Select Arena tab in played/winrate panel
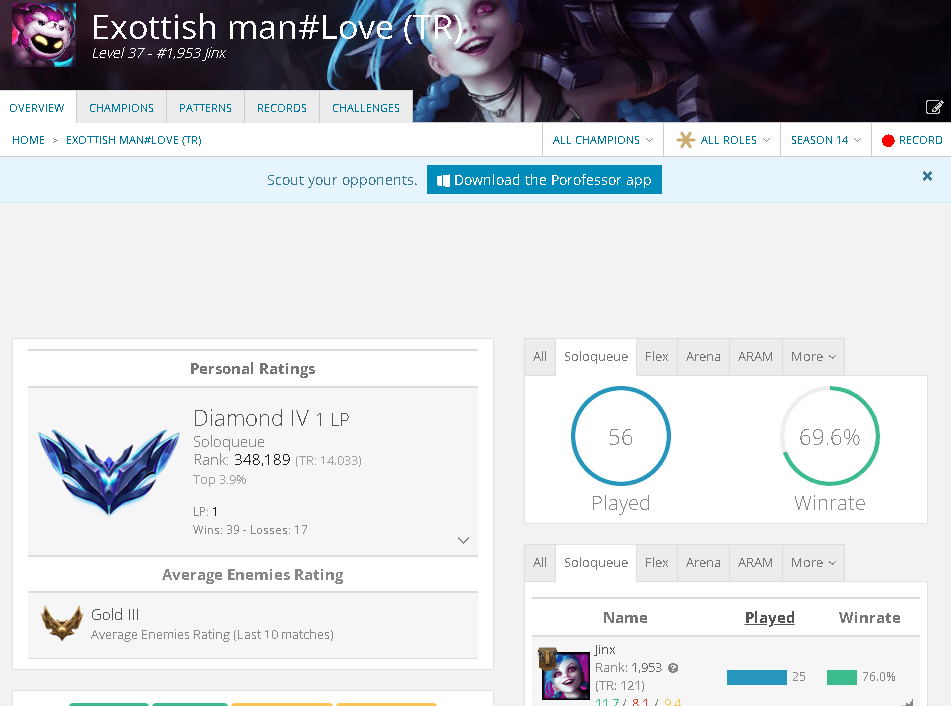Screen dimensions: 951x706 (703, 357)
